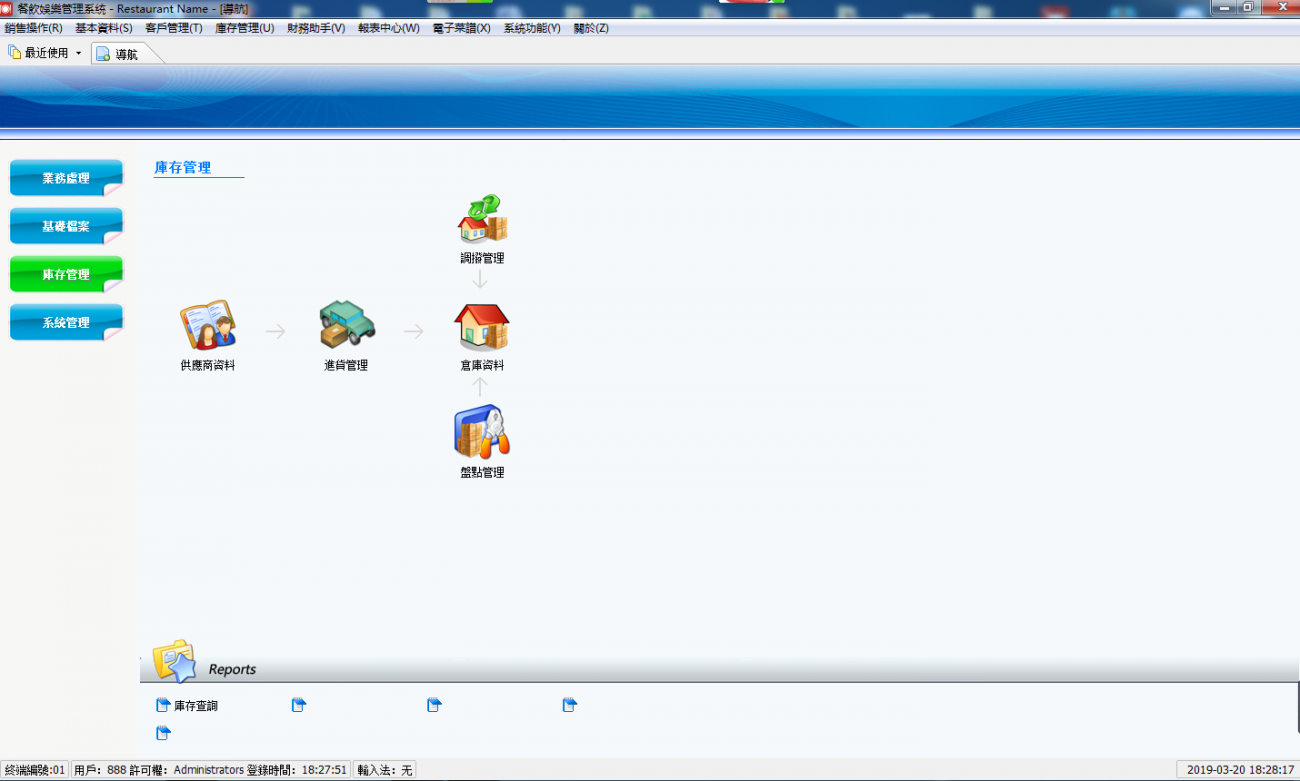1300x781 pixels.
Task: Open the 調撥管理 transfer icon
Action: (482, 219)
